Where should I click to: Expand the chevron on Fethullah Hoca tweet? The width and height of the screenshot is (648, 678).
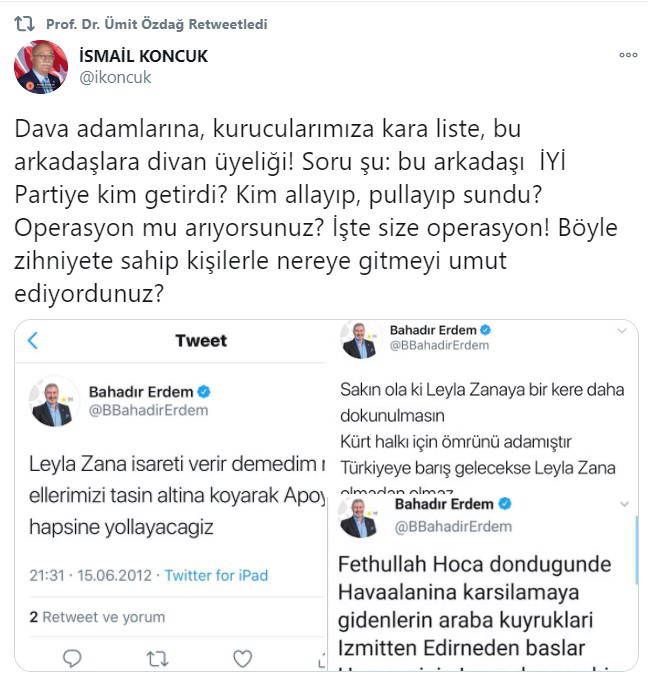pyautogui.click(x=624, y=504)
